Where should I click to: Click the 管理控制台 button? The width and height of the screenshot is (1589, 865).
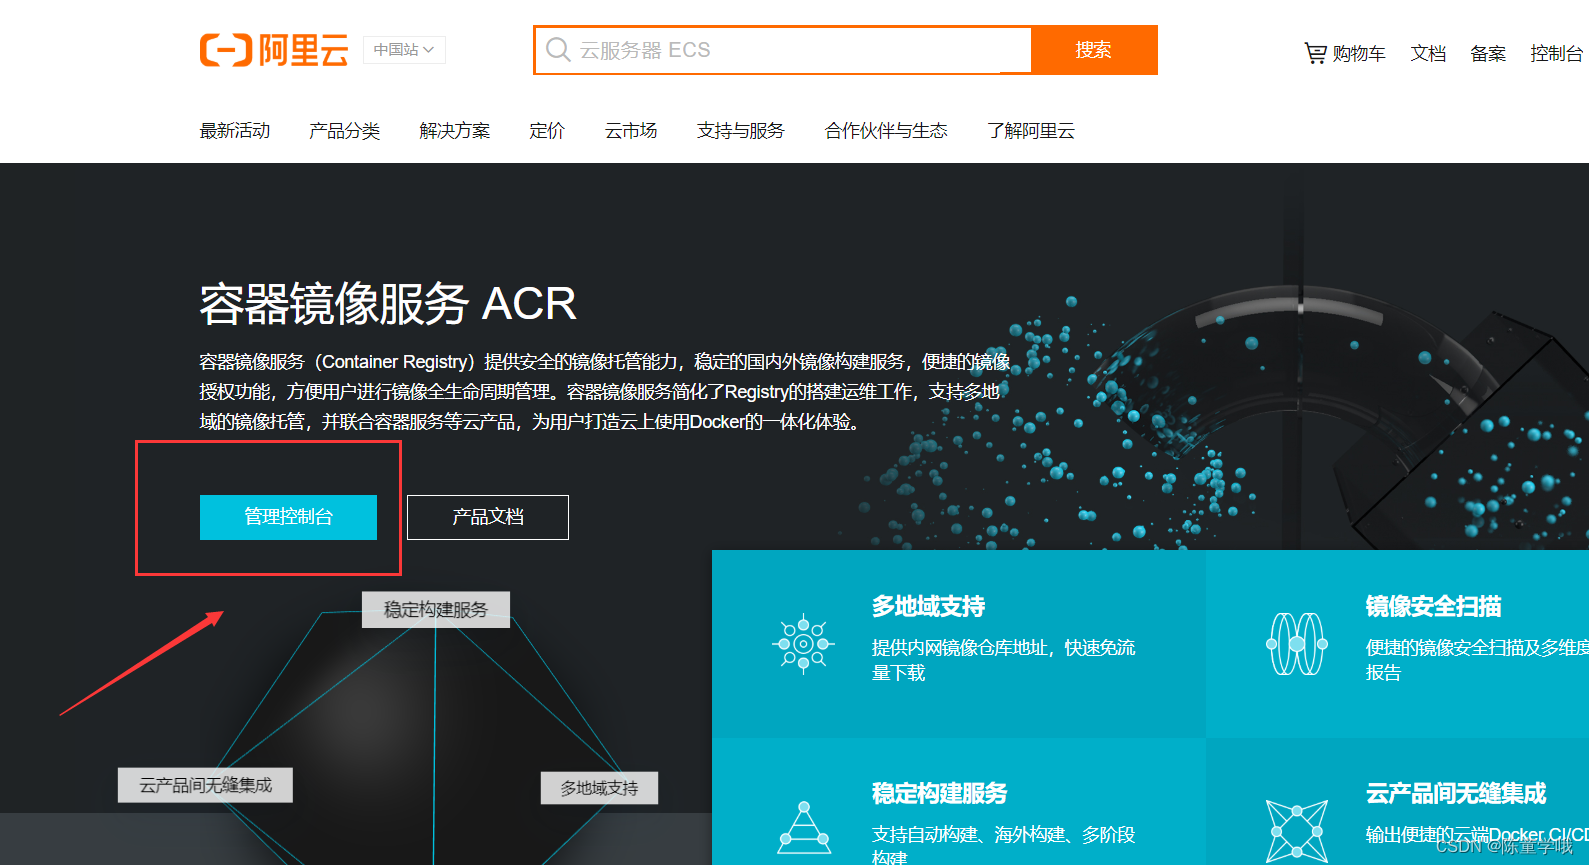tap(288, 517)
